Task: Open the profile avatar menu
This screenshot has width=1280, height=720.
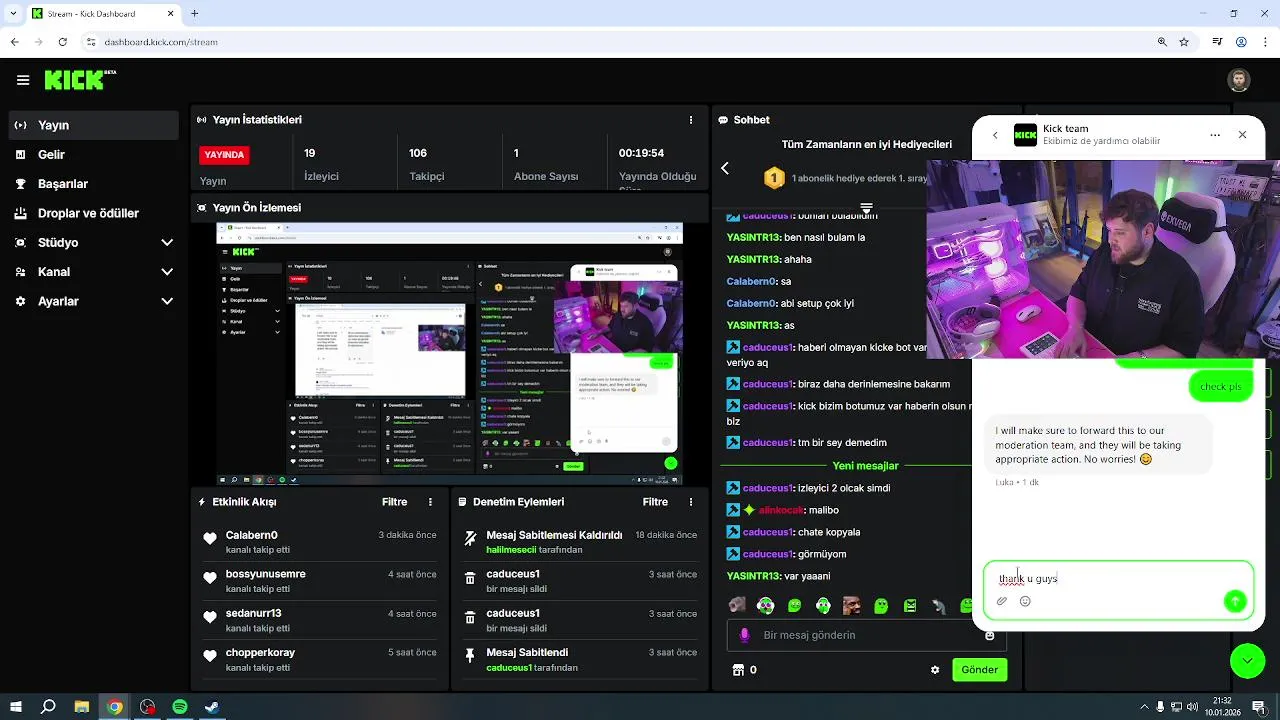Action: (1238, 80)
